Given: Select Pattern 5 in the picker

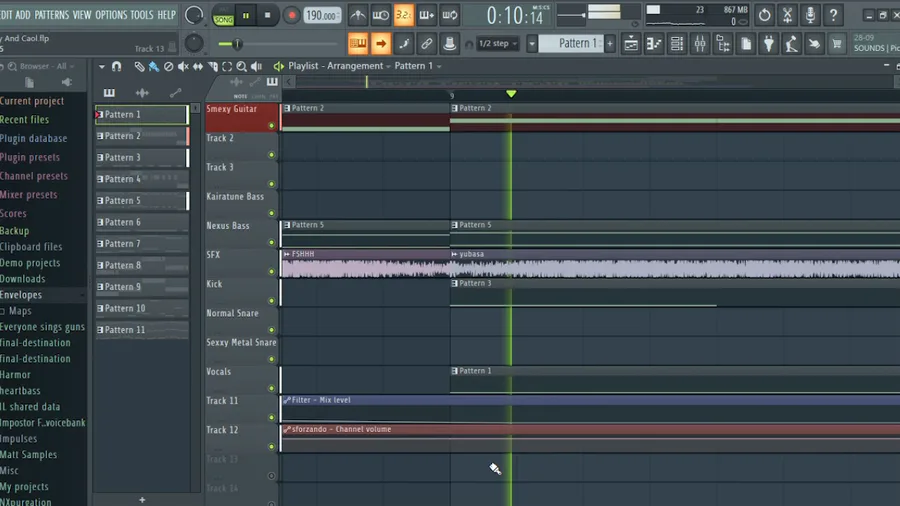Looking at the screenshot, I should coord(142,201).
